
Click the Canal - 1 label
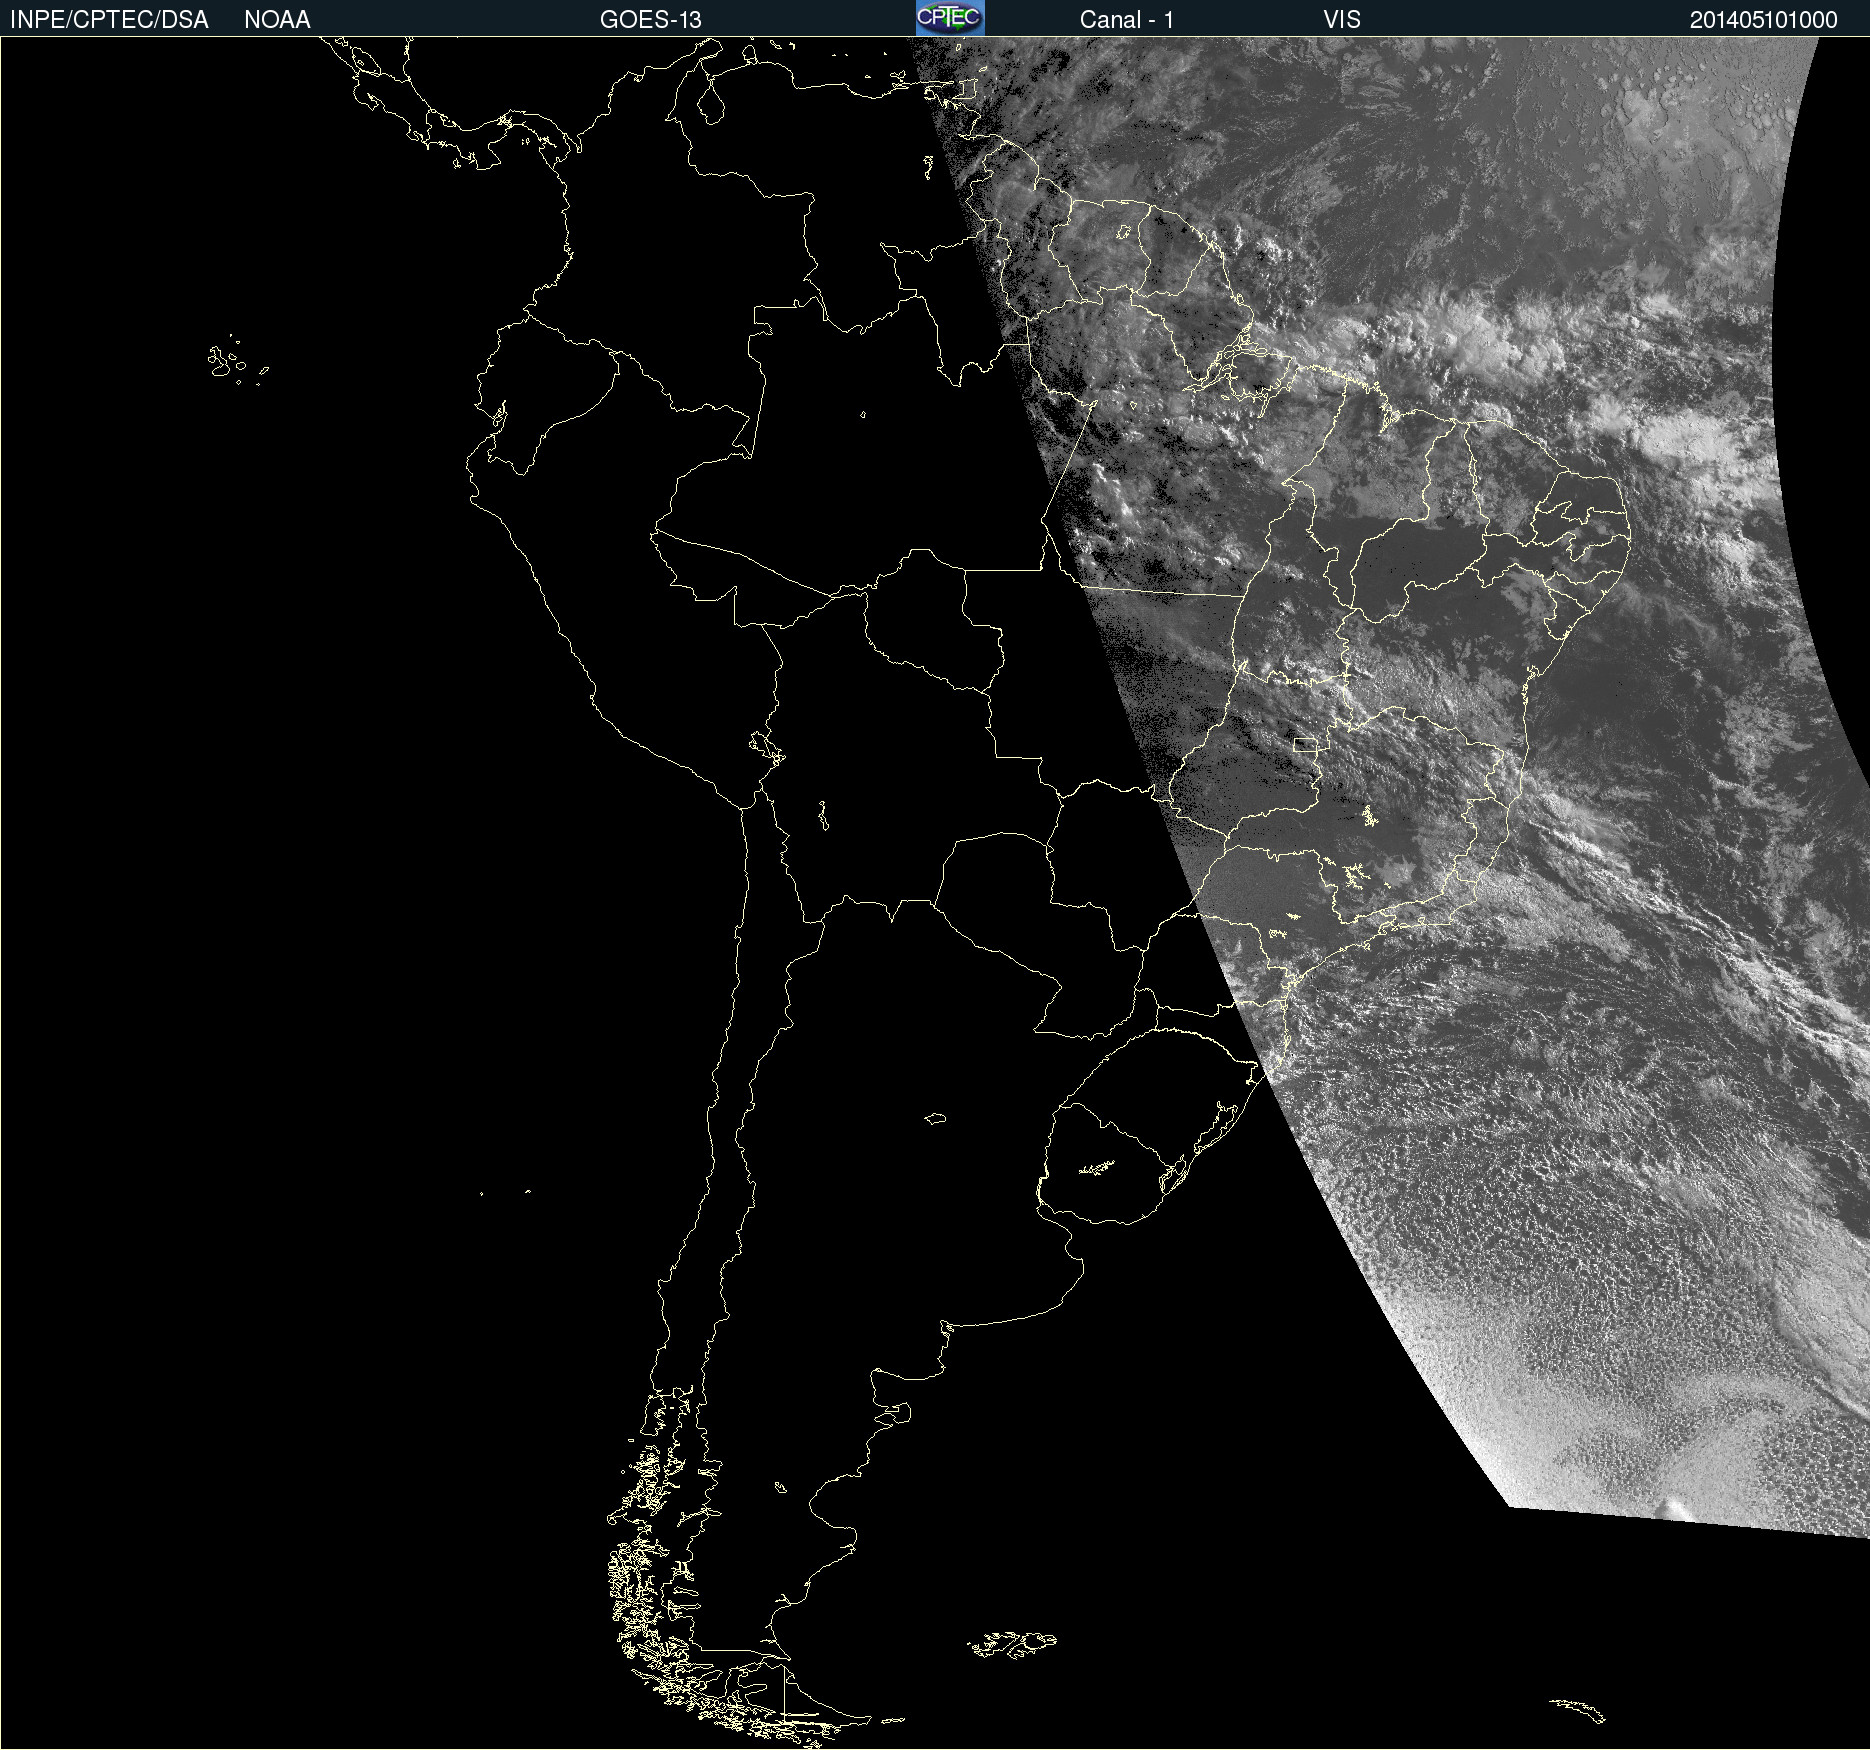pyautogui.click(x=1127, y=20)
